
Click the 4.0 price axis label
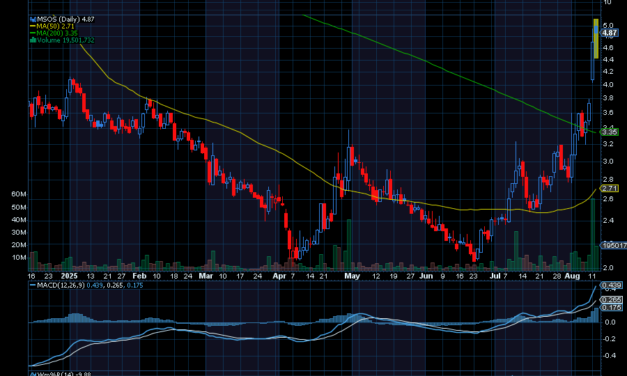[x=608, y=84]
